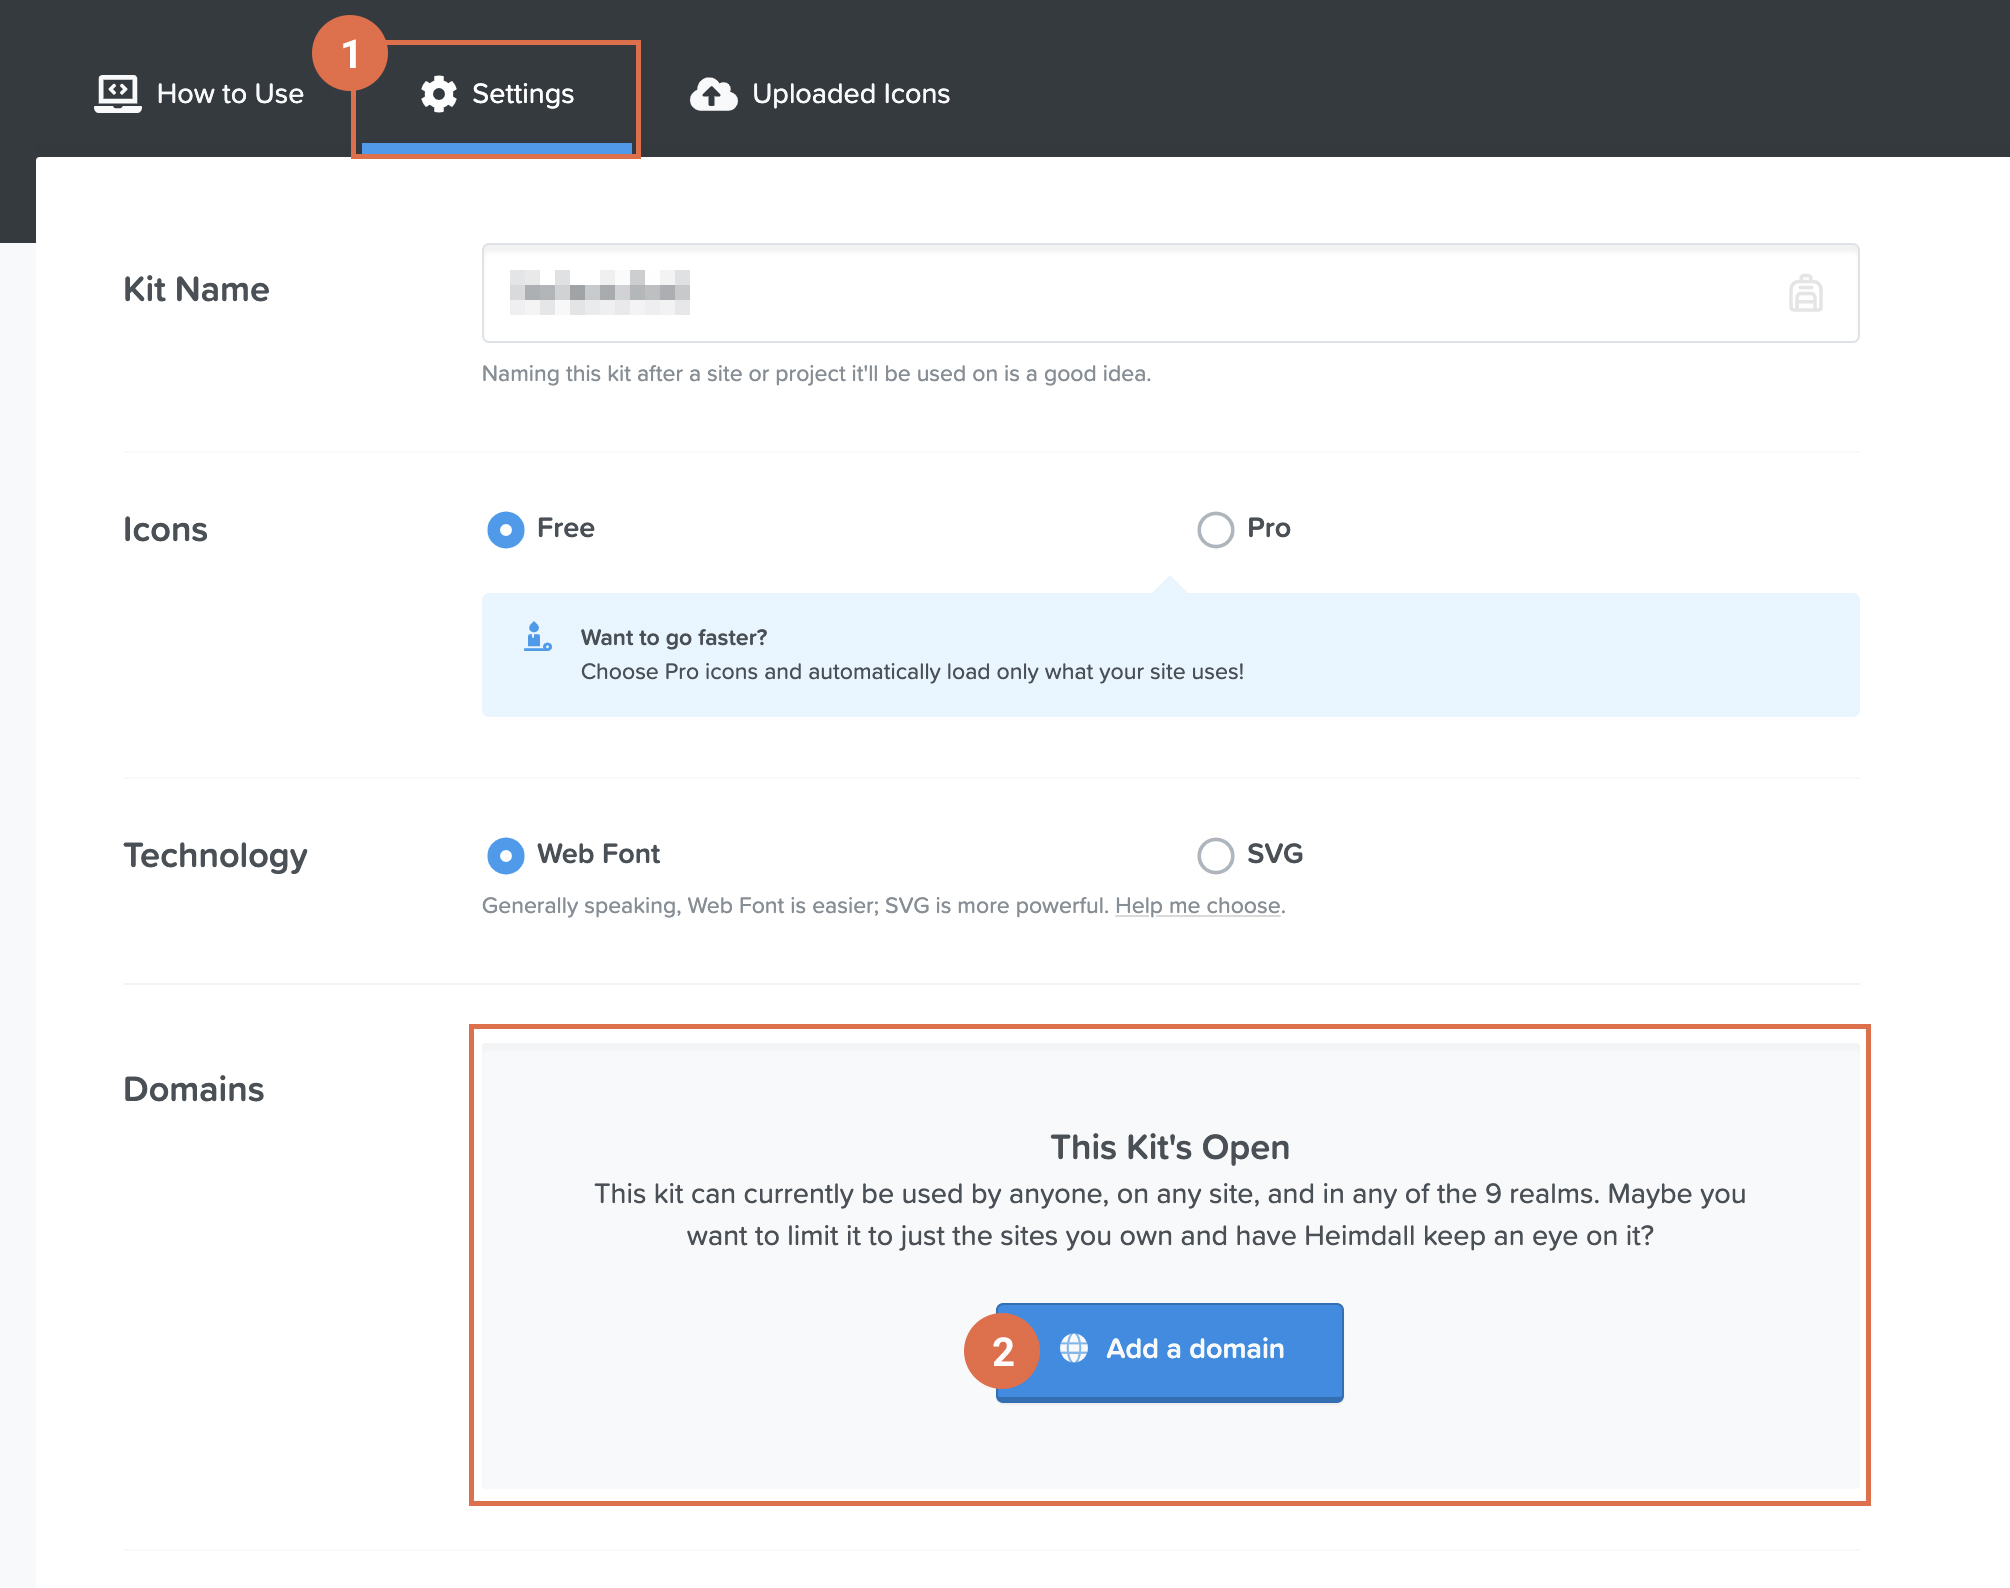Viewport: 2010px width, 1588px height.
Task: Switch to the Settings tab
Action: [522, 94]
